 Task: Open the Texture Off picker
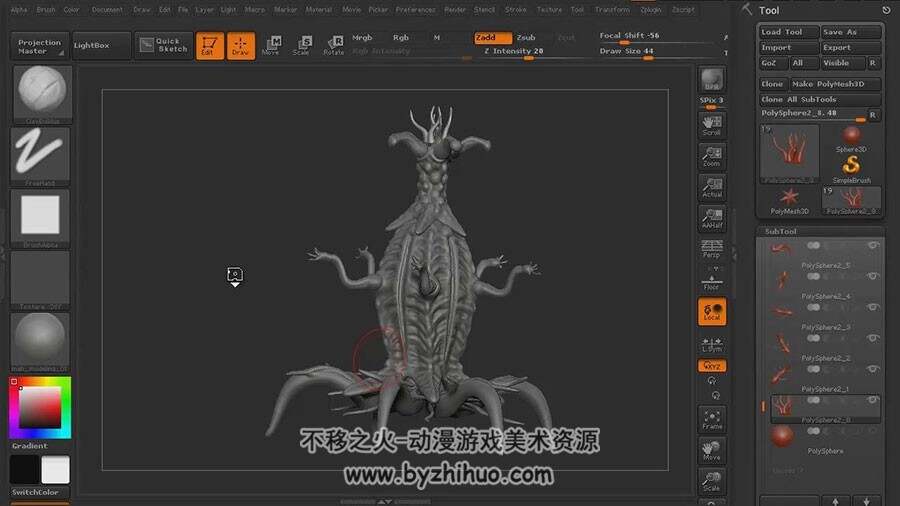40,279
